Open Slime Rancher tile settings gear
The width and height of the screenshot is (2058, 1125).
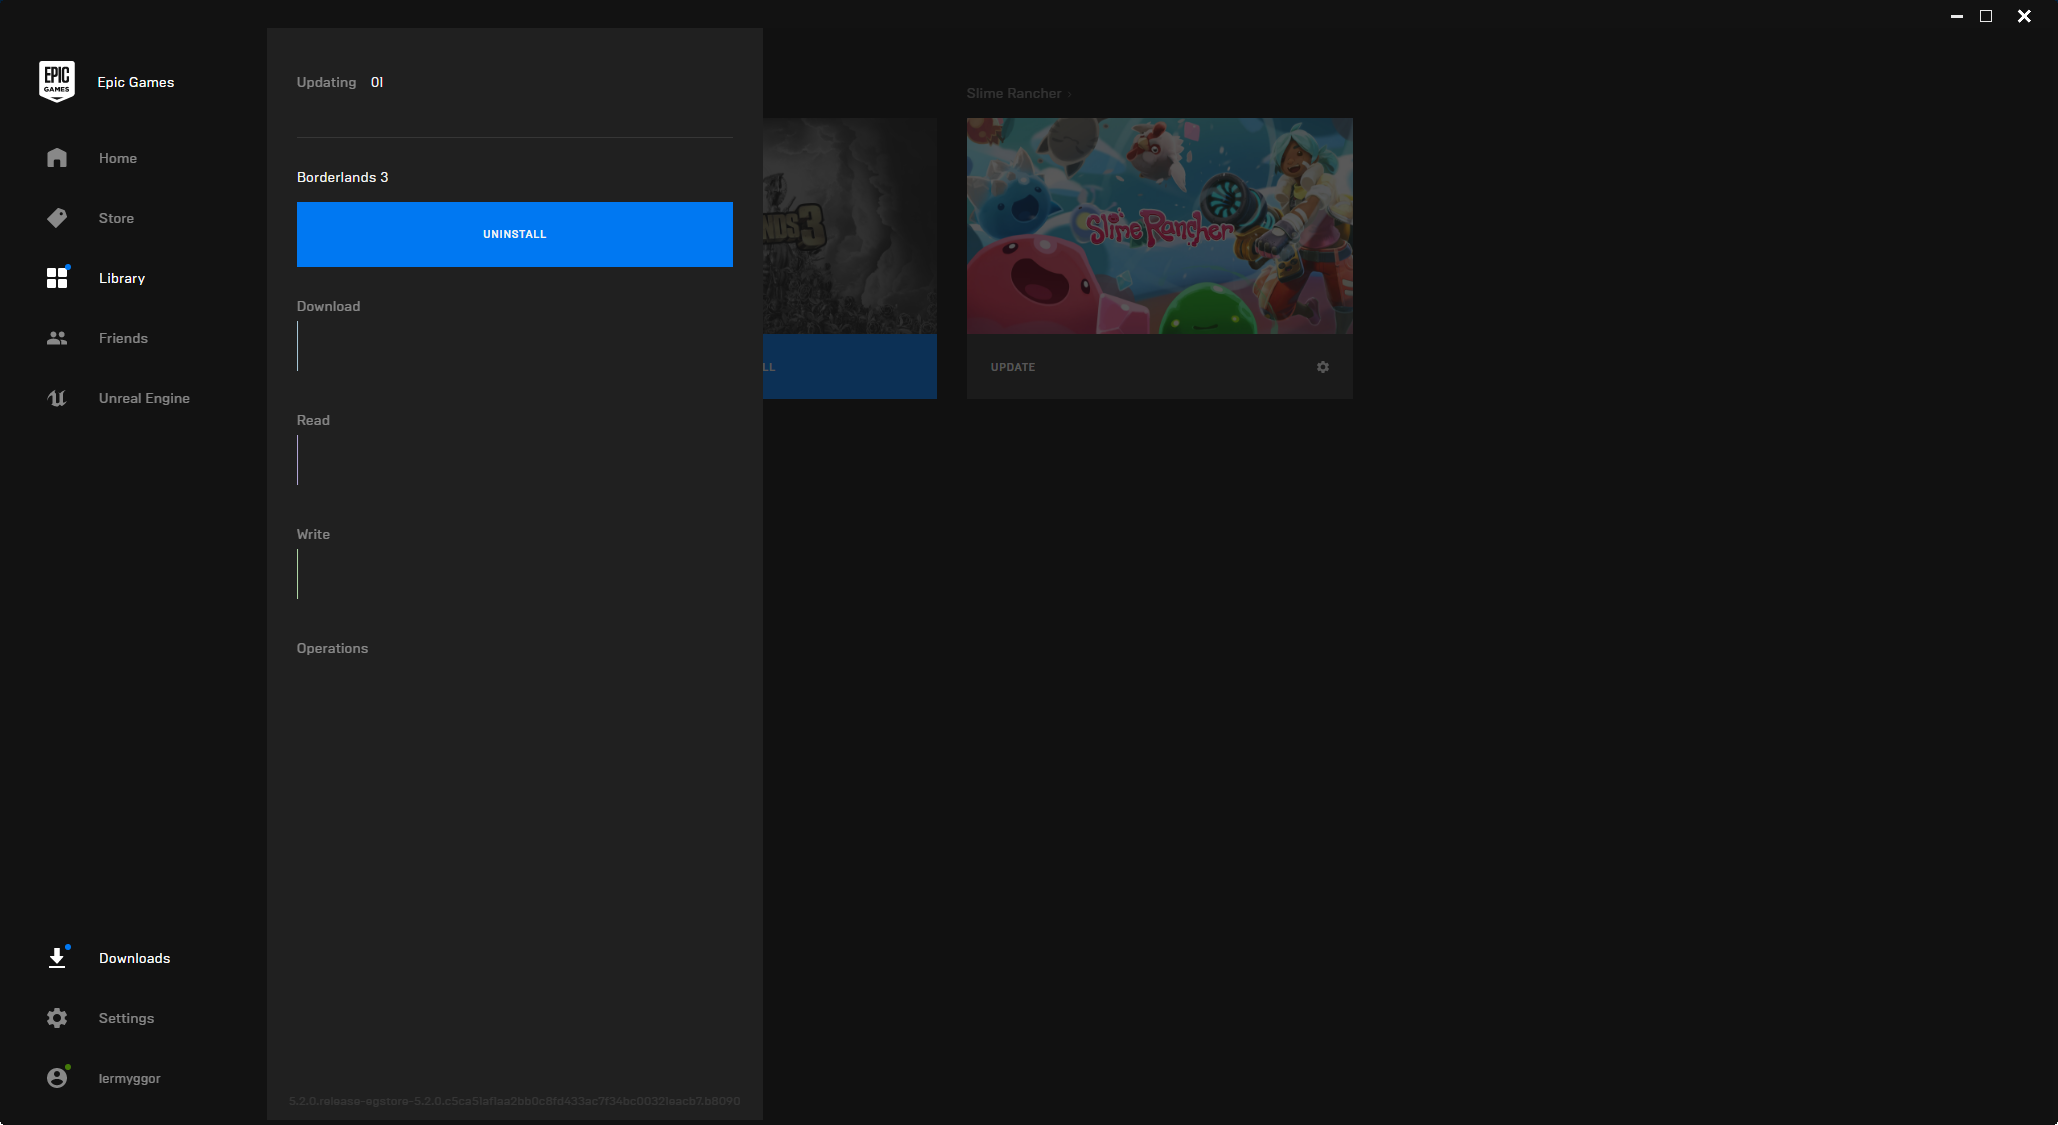tap(1323, 367)
